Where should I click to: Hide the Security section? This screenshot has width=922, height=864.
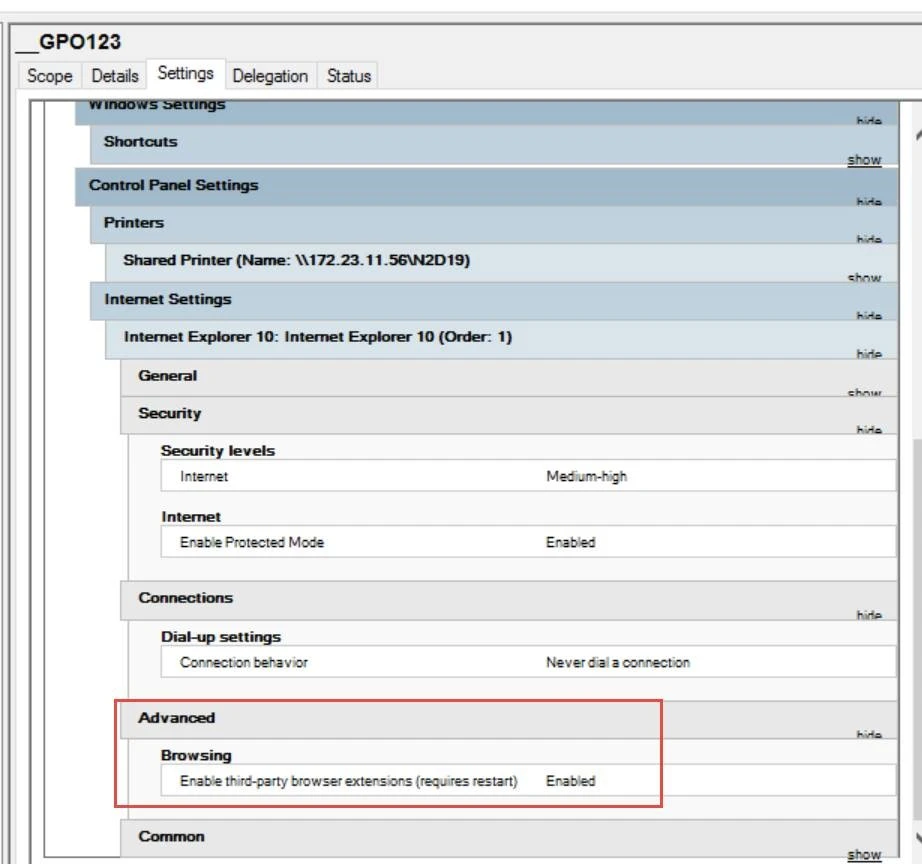click(868, 429)
